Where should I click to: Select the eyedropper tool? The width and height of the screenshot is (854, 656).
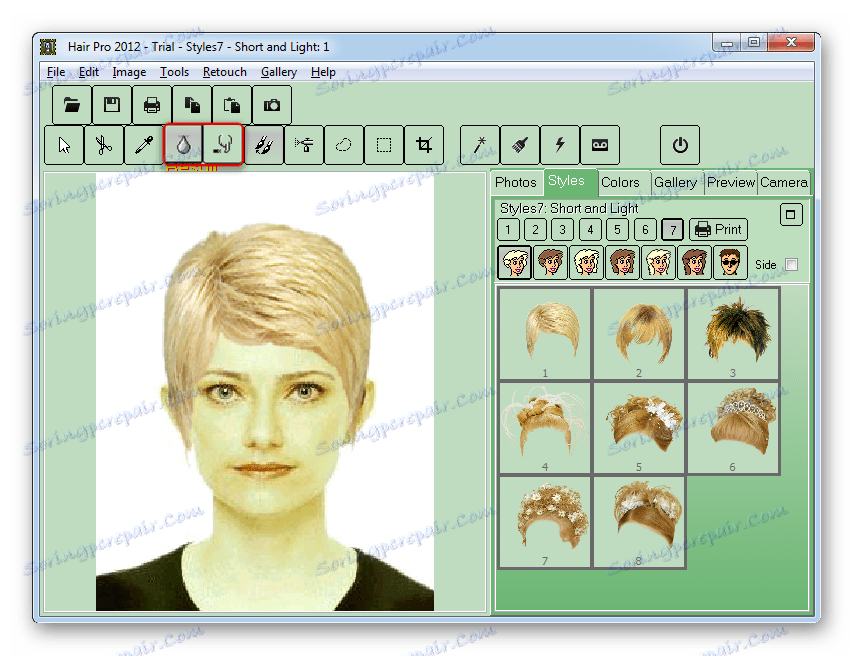pos(143,145)
